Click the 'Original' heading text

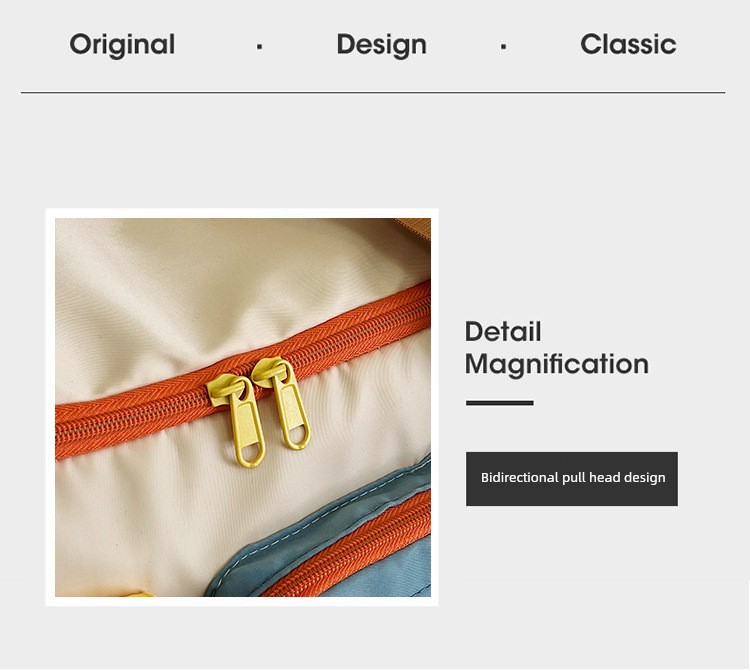pos(122,45)
